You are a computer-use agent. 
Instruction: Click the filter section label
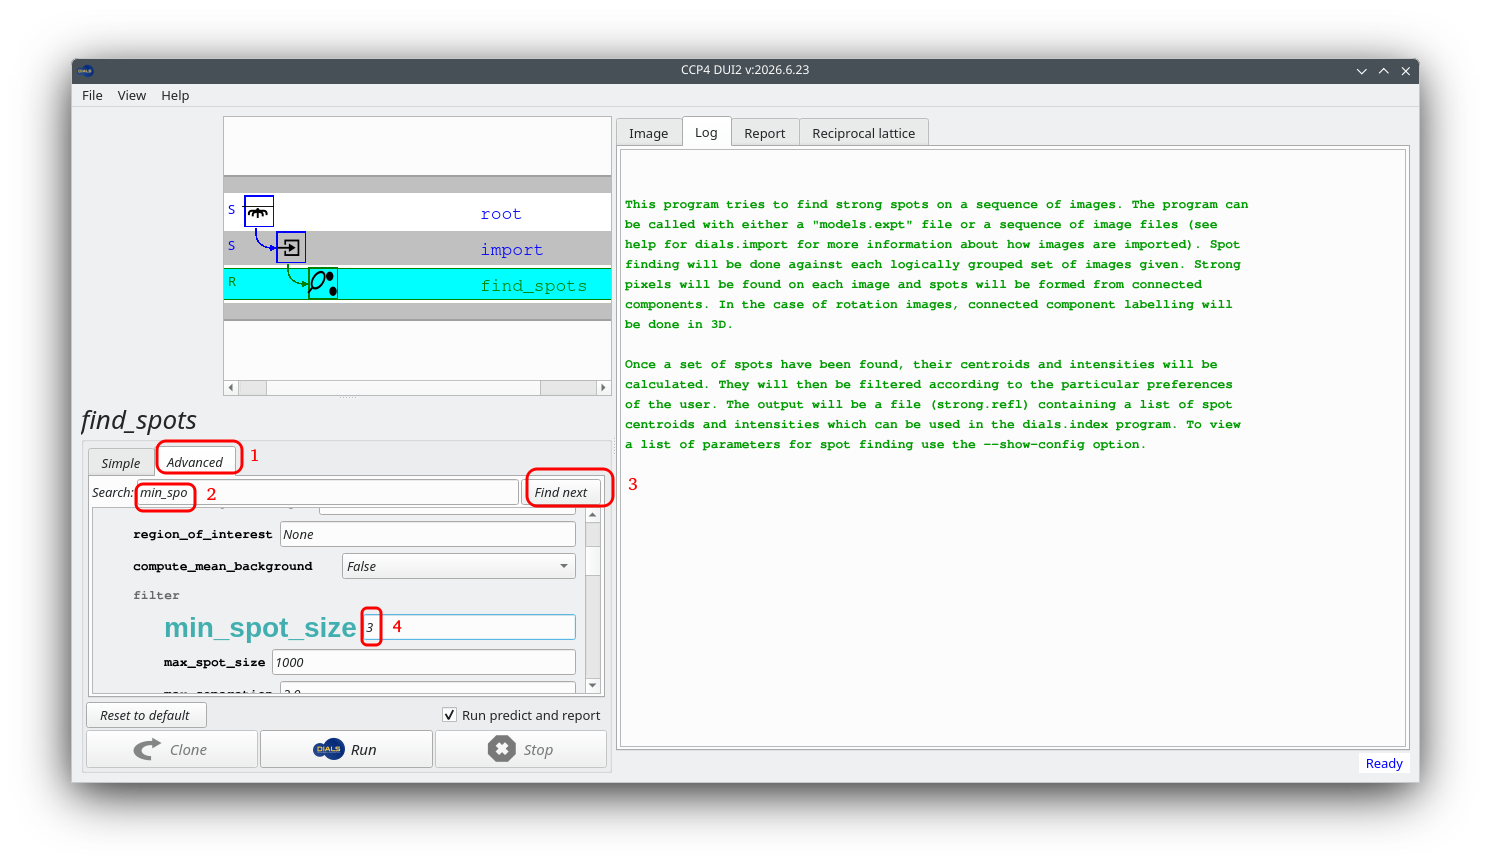coord(157,595)
